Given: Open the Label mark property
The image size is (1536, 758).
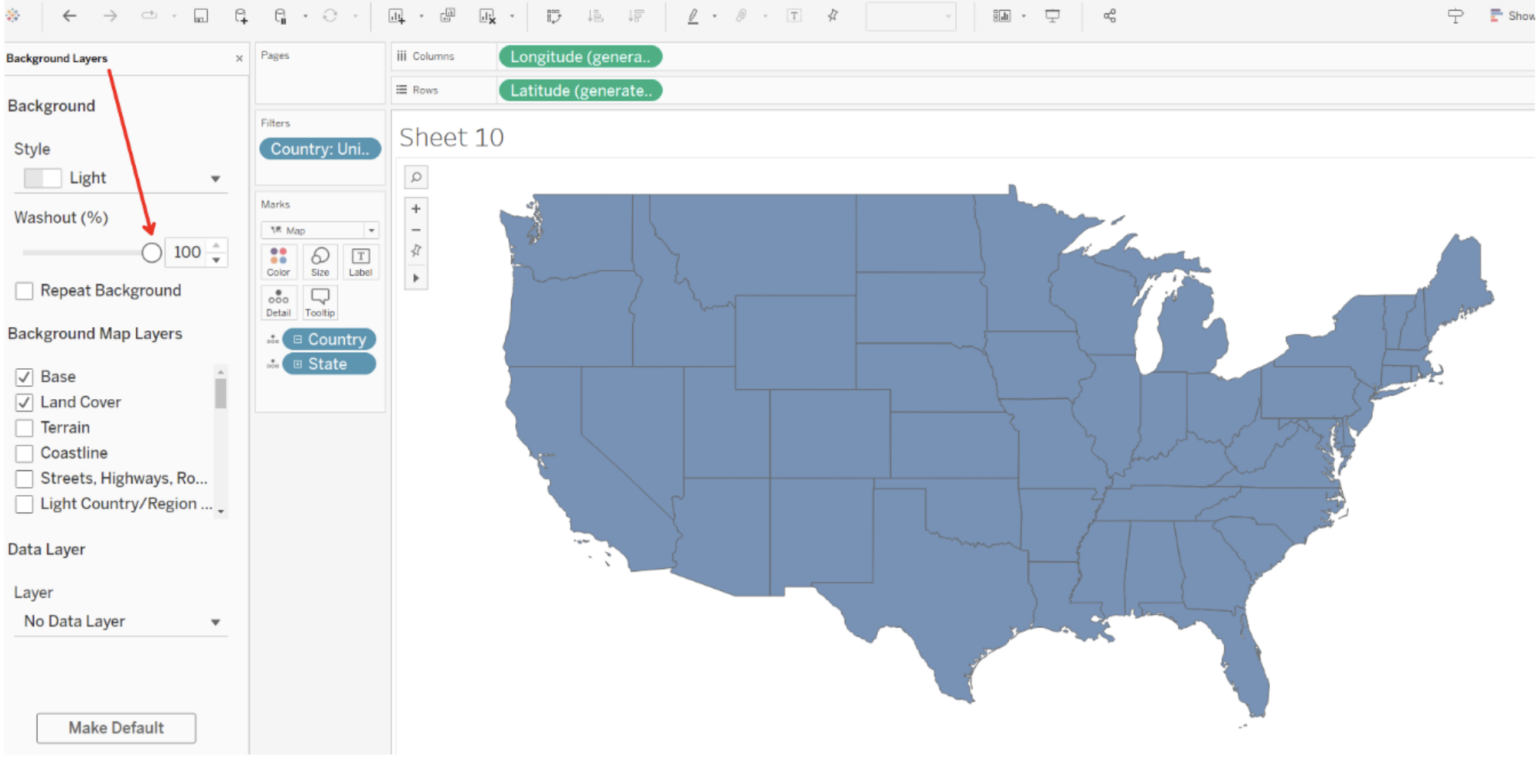Looking at the screenshot, I should coord(360,262).
